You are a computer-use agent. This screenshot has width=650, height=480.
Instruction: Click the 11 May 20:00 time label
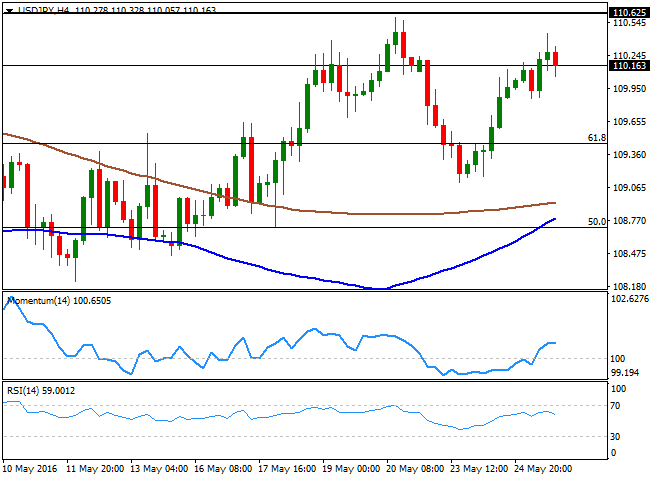95,469
